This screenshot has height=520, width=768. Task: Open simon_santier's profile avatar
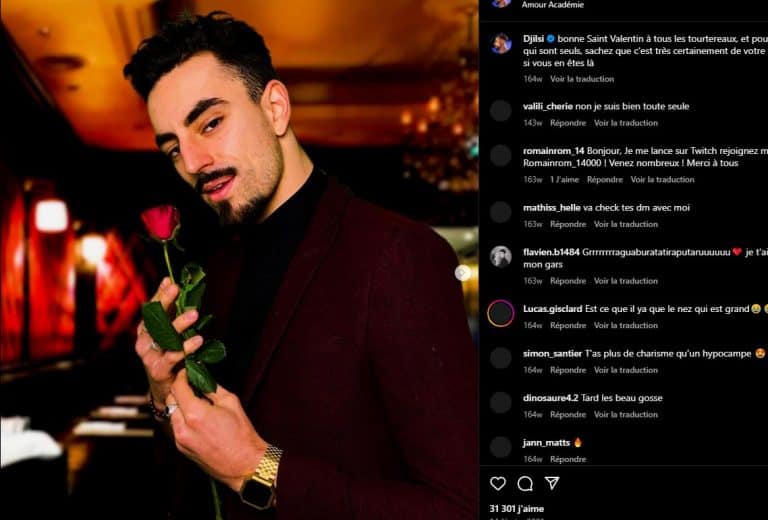coord(501,358)
